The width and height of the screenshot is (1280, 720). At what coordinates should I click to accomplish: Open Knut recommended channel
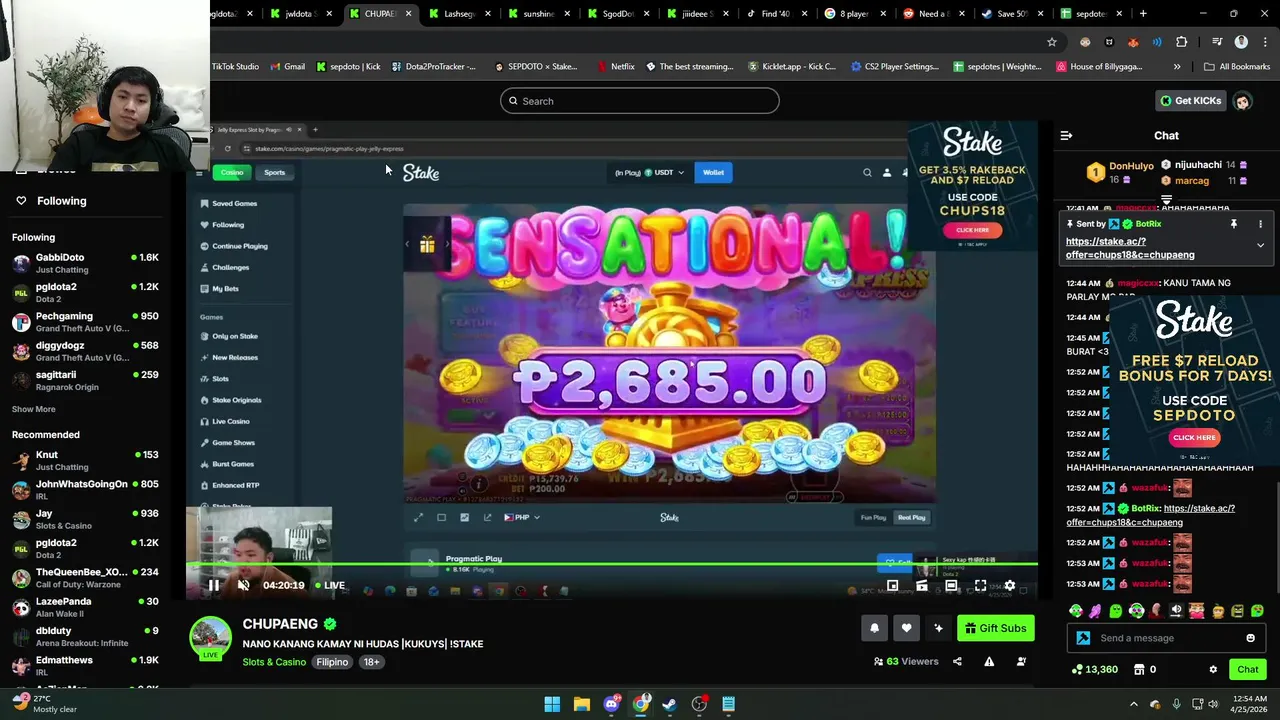coord(85,460)
